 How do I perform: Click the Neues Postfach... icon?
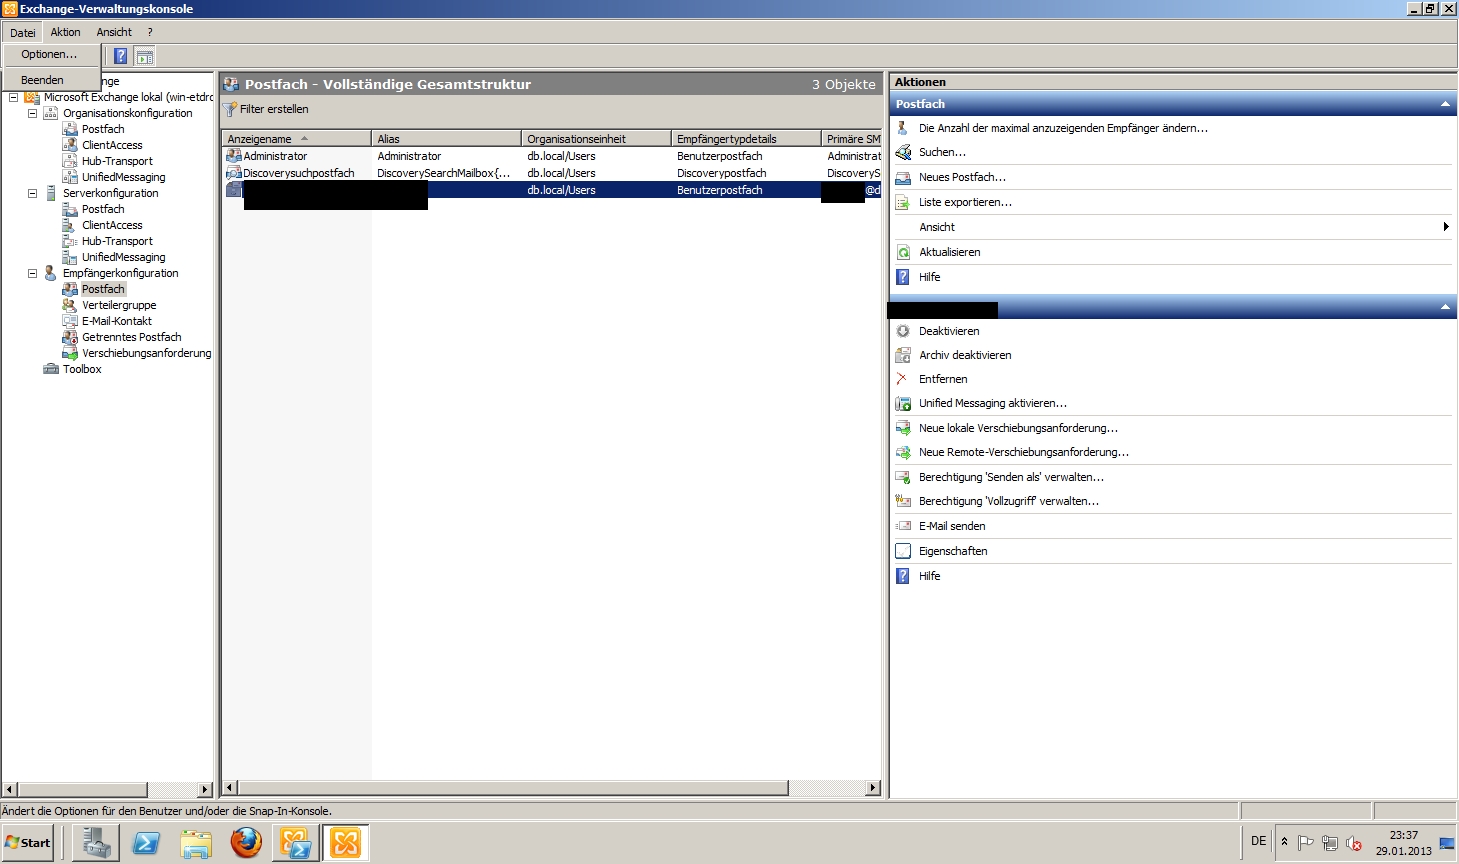pos(902,177)
